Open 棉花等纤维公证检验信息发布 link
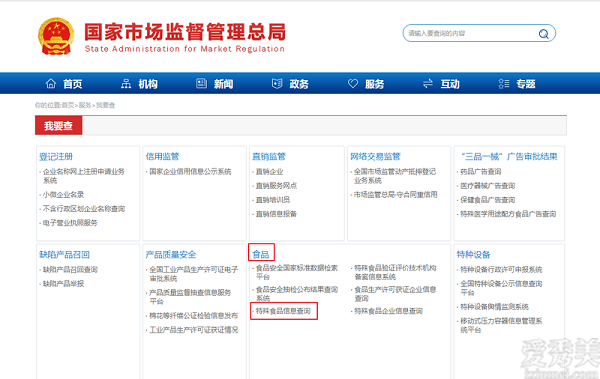This screenshot has width=600, height=379. pos(194,315)
